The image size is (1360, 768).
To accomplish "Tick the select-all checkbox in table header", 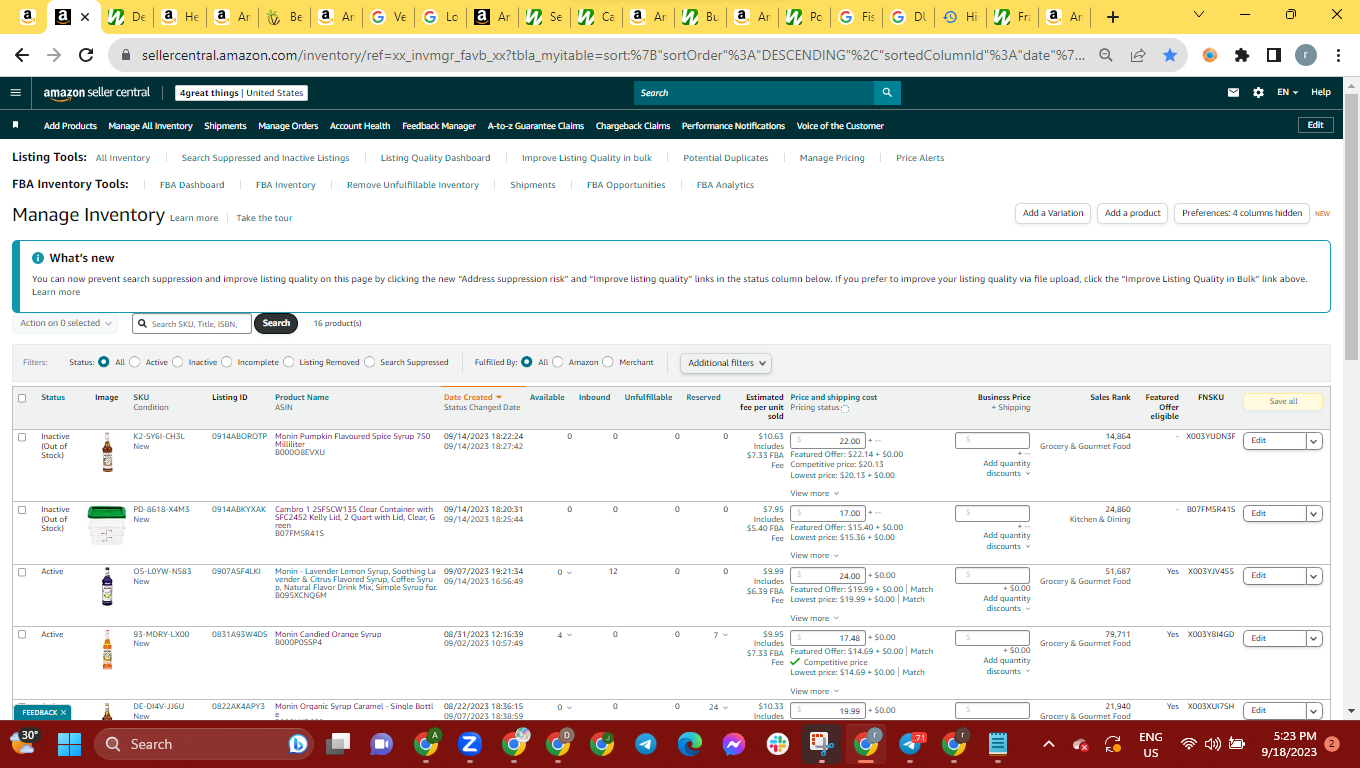I will (22, 398).
